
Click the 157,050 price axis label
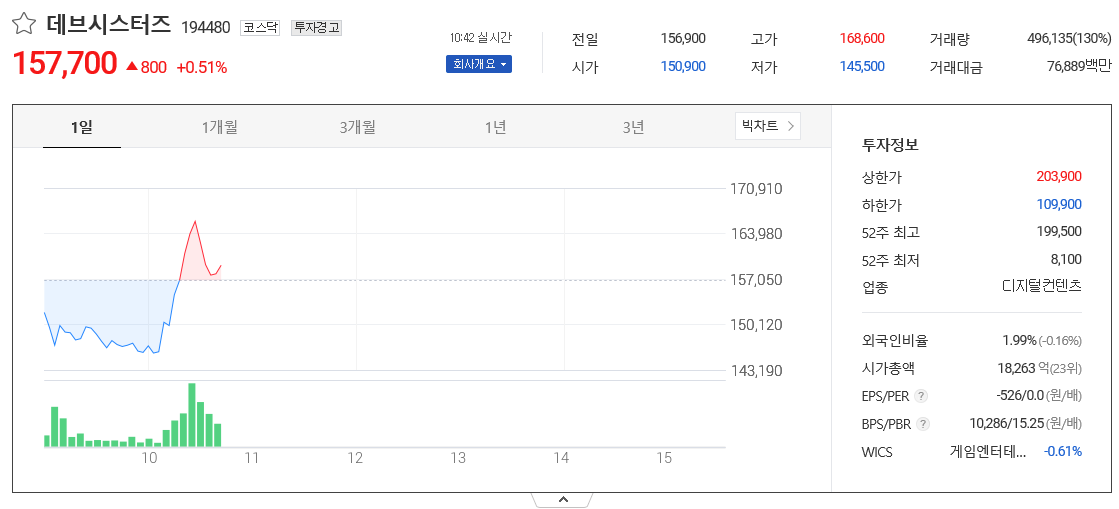756,279
